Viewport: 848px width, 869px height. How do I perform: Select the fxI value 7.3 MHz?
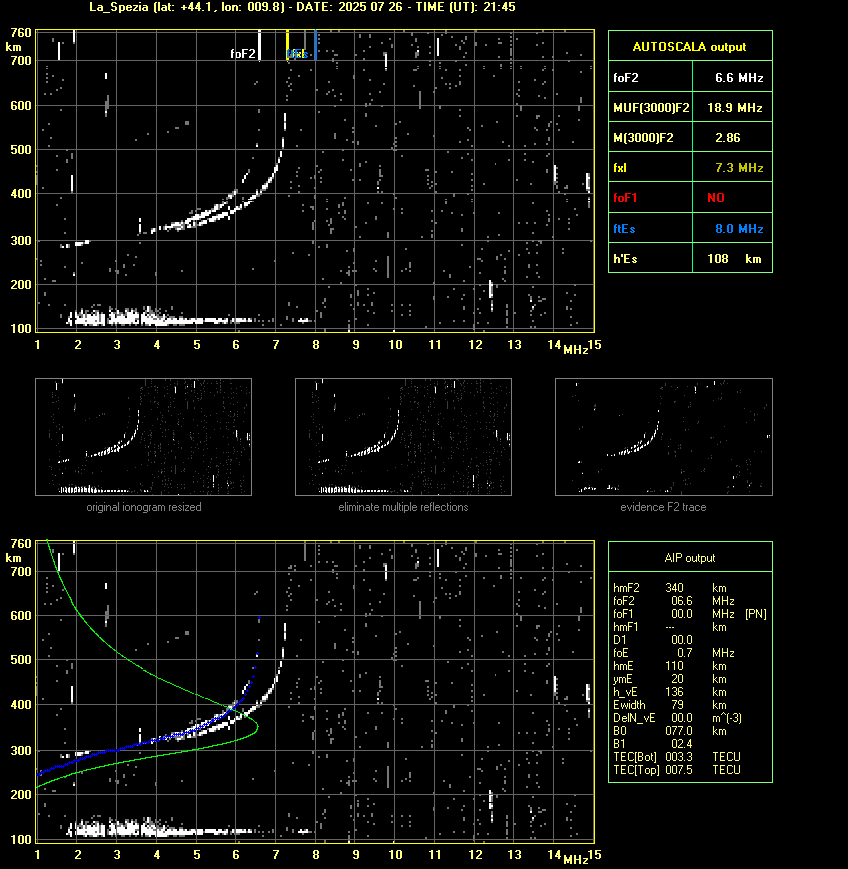click(739, 167)
